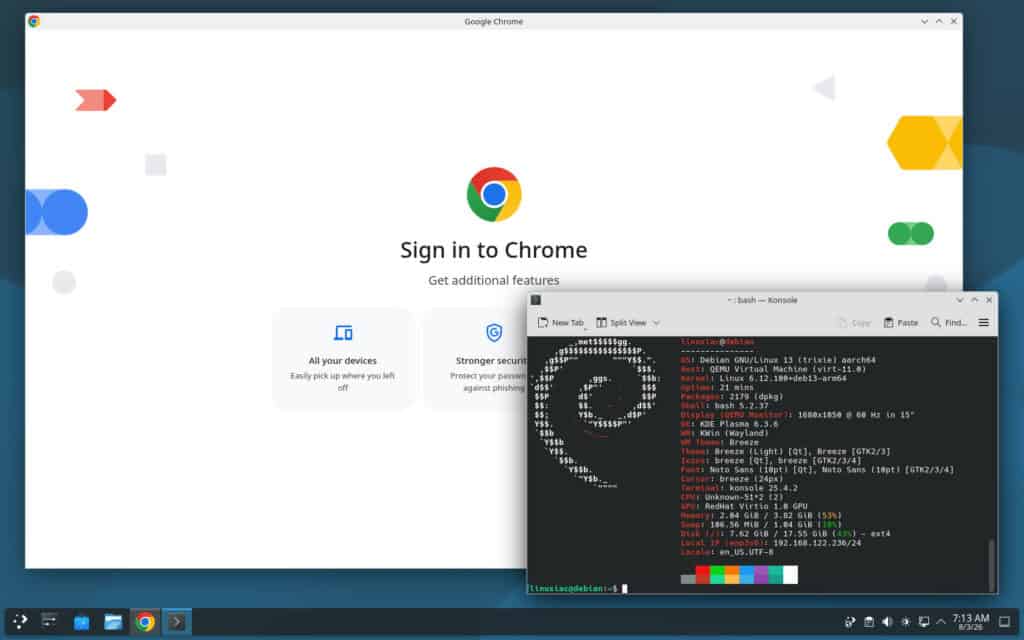1024x640 pixels.
Task: Open the network tray icon
Action: click(923, 622)
